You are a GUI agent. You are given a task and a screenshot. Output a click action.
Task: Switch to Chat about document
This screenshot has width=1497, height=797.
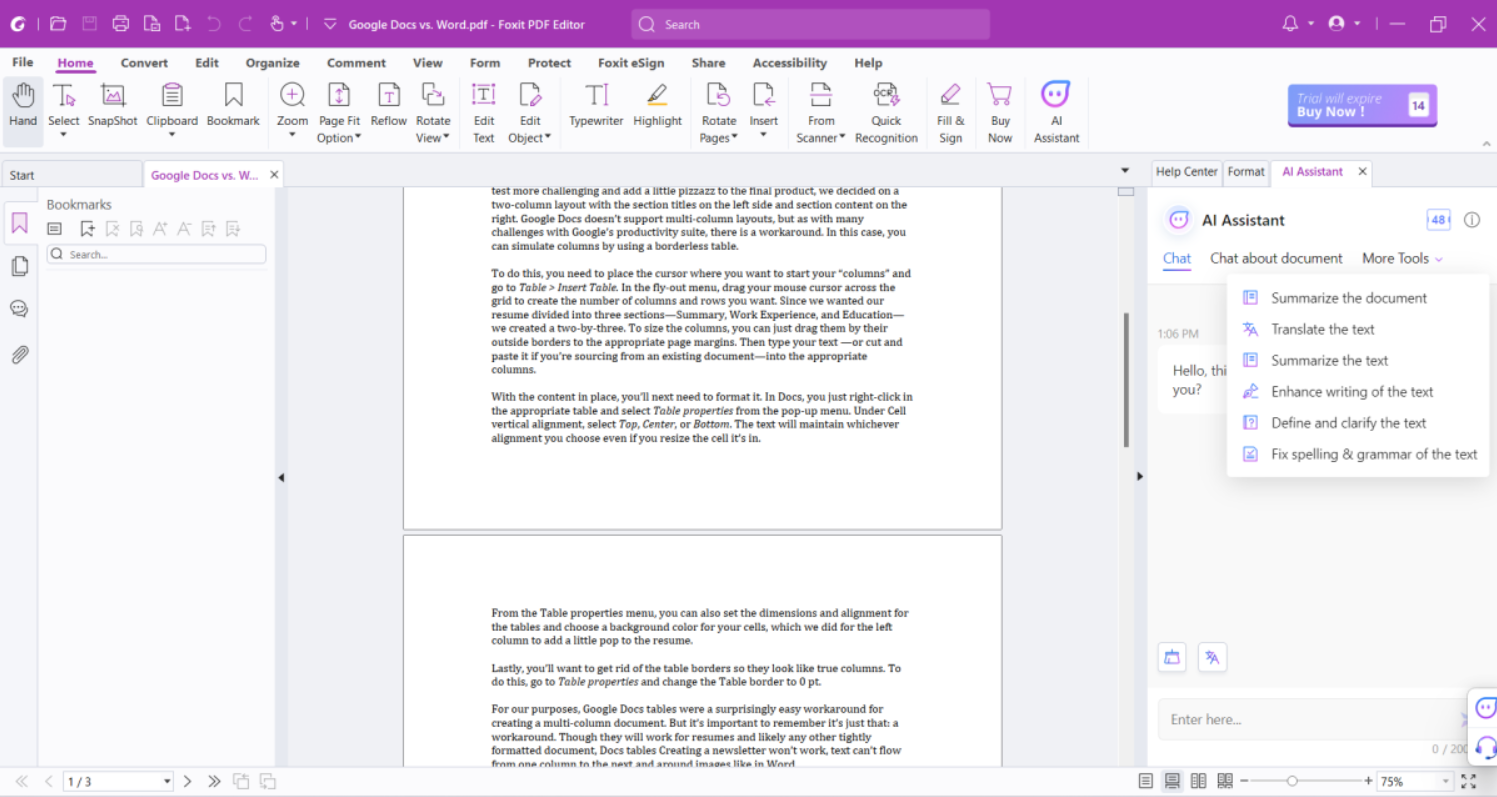[x=1275, y=258]
